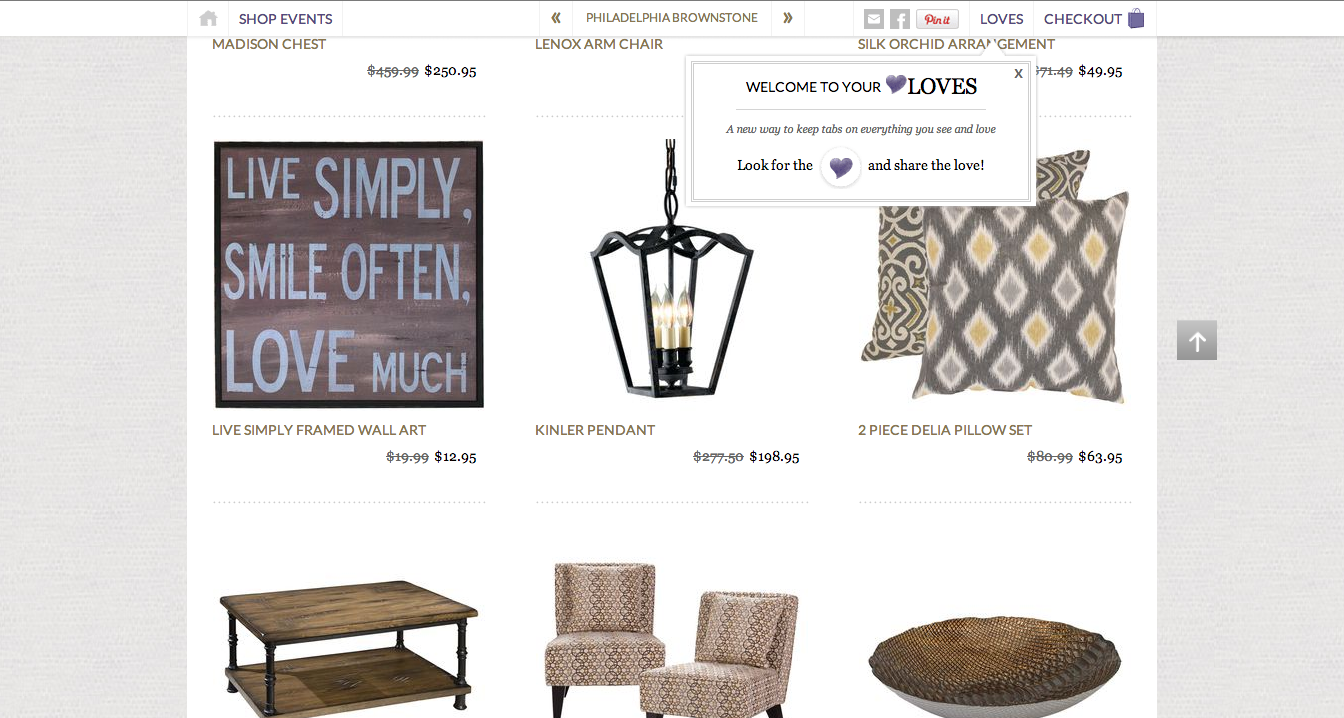The image size is (1344, 718).
Task: Open the Kinler Pendant product link
Action: pos(595,430)
